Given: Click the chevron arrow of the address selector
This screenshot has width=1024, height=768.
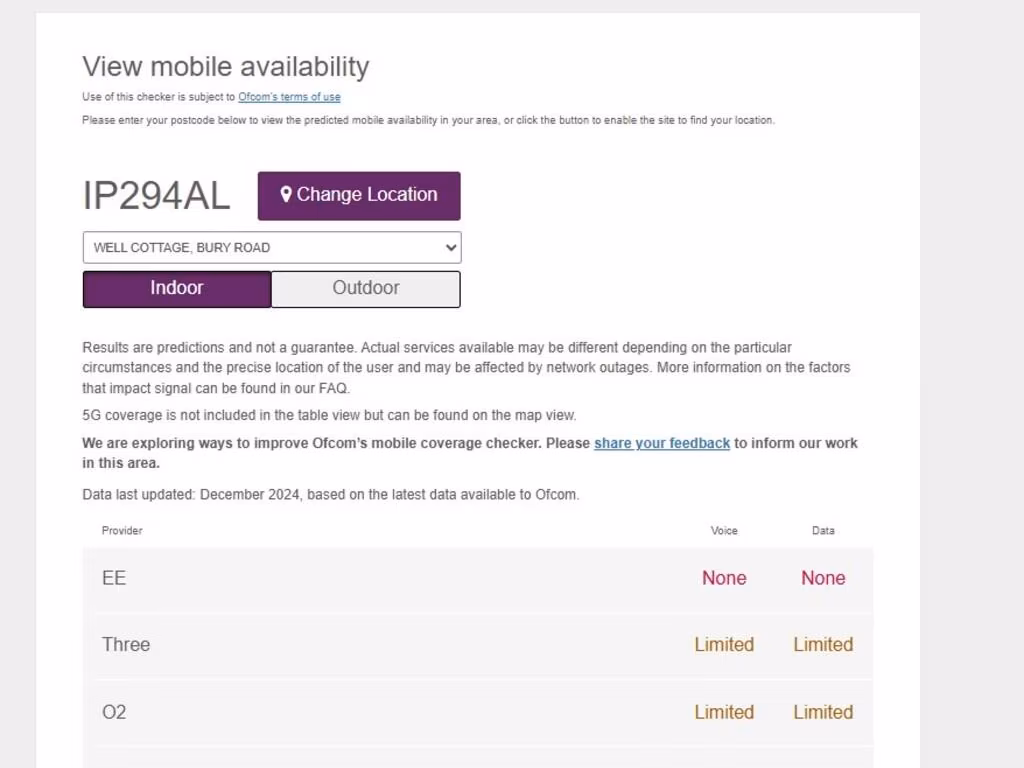Looking at the screenshot, I should pos(451,248).
